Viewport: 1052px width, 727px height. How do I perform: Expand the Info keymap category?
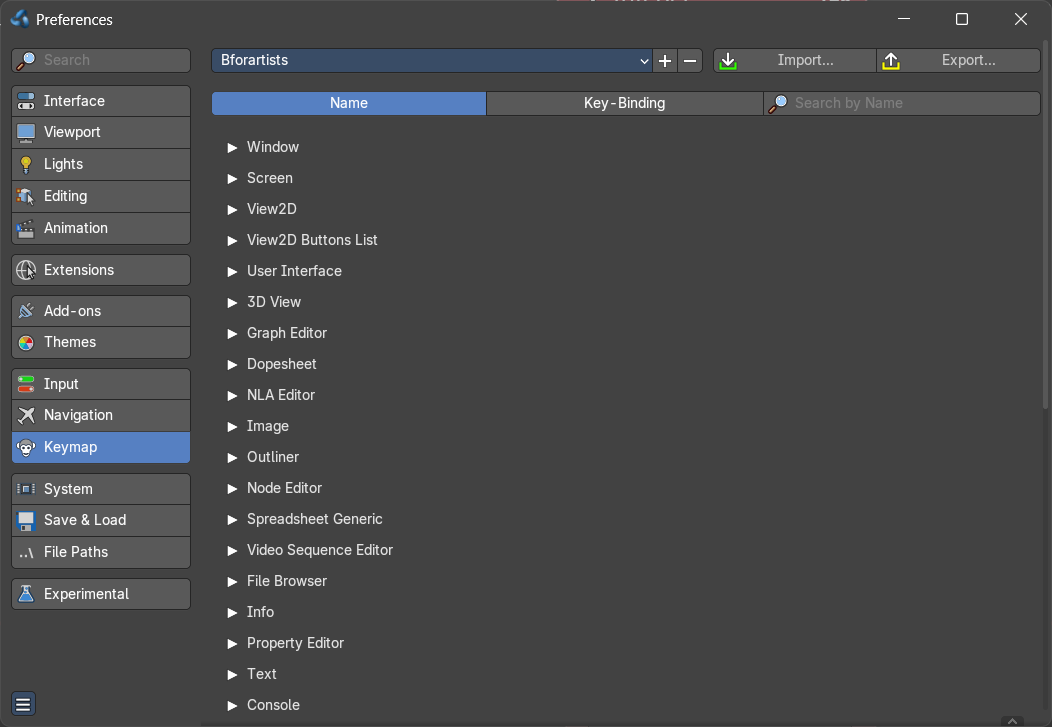[232, 612]
